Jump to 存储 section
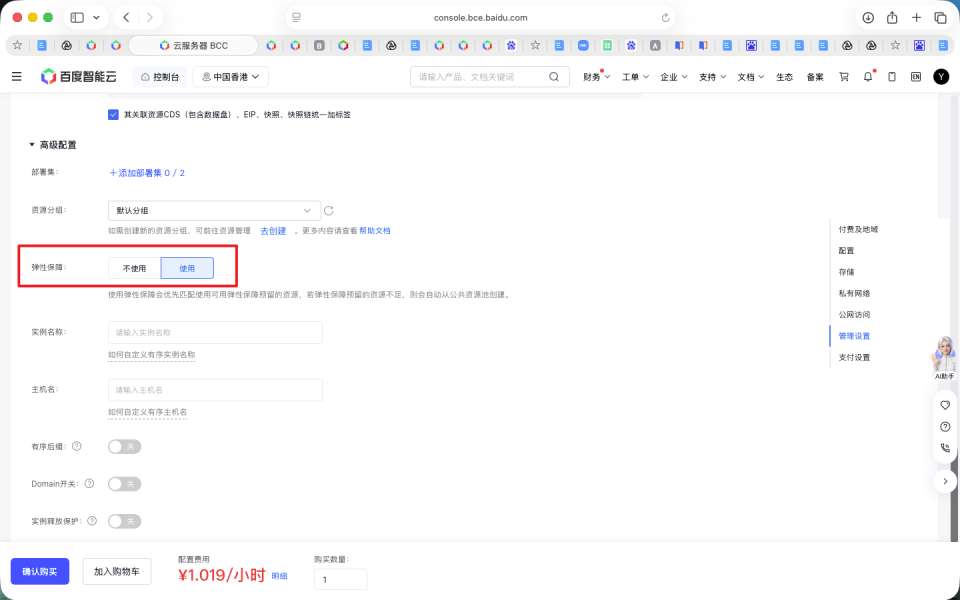960x600 pixels. coord(846,272)
